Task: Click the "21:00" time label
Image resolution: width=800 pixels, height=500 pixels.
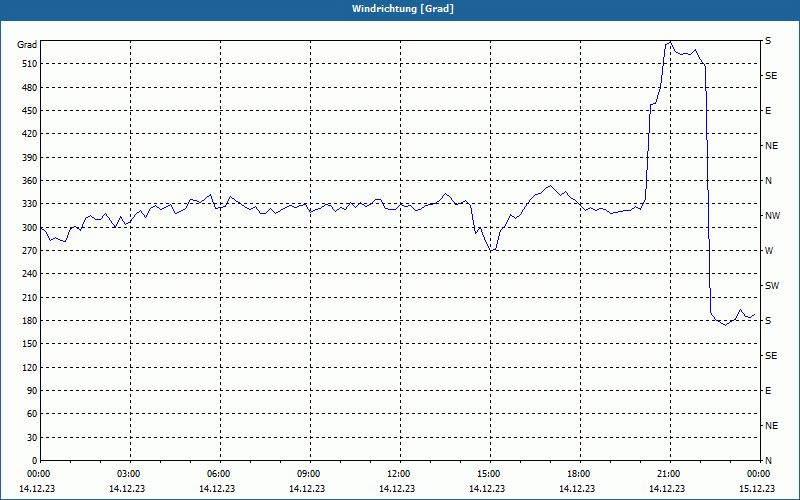Action: [x=670, y=474]
